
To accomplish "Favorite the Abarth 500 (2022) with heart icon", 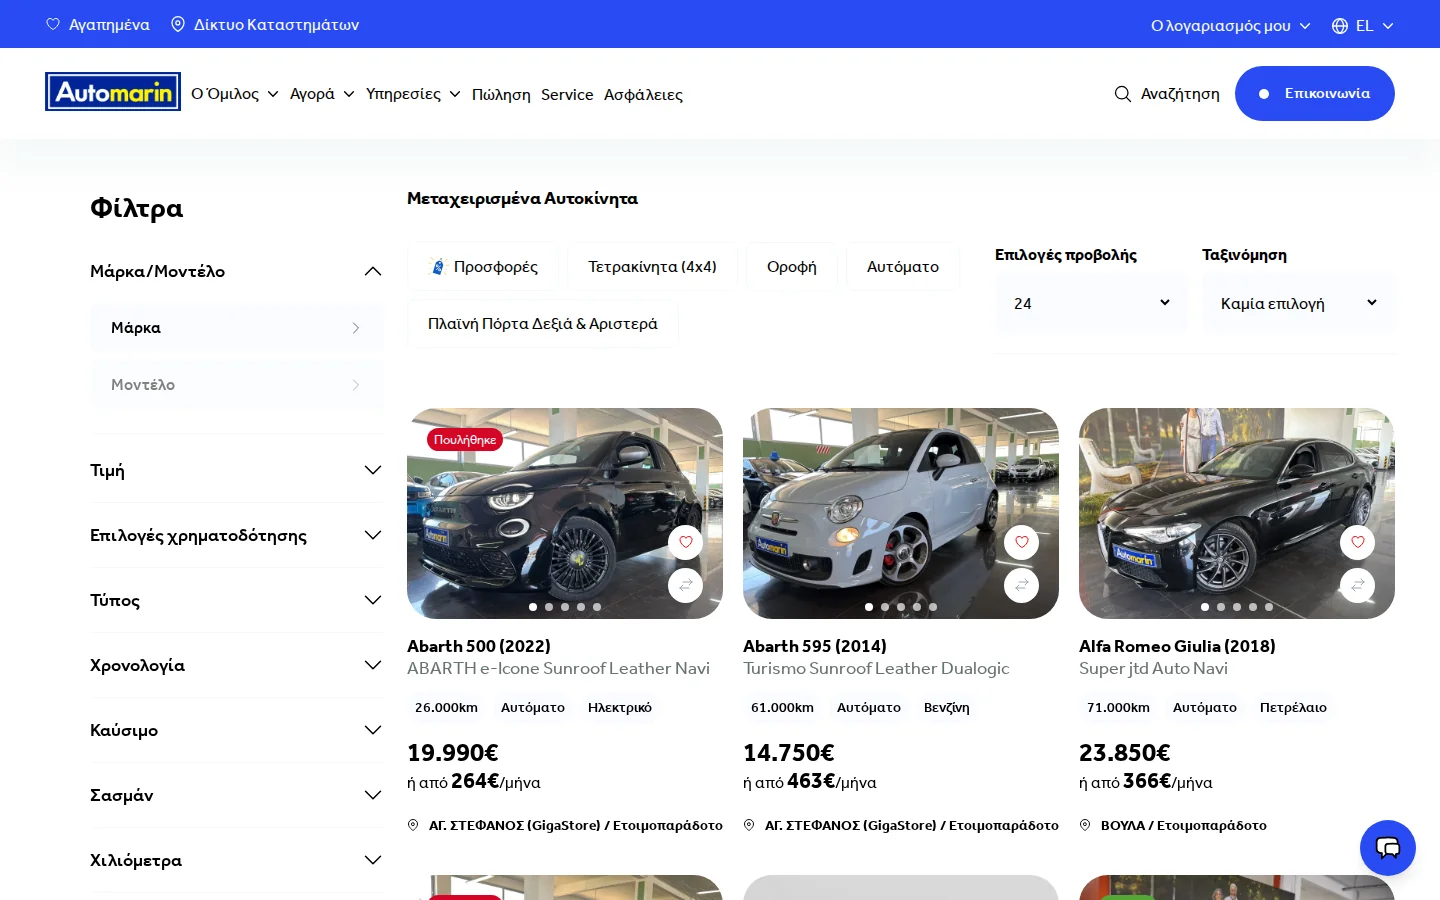I will [x=686, y=542].
